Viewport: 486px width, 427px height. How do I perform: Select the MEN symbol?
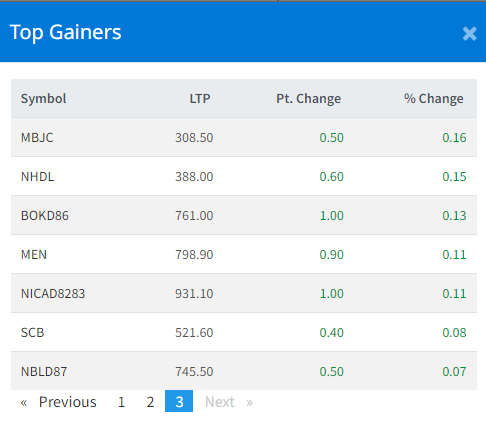(x=34, y=254)
